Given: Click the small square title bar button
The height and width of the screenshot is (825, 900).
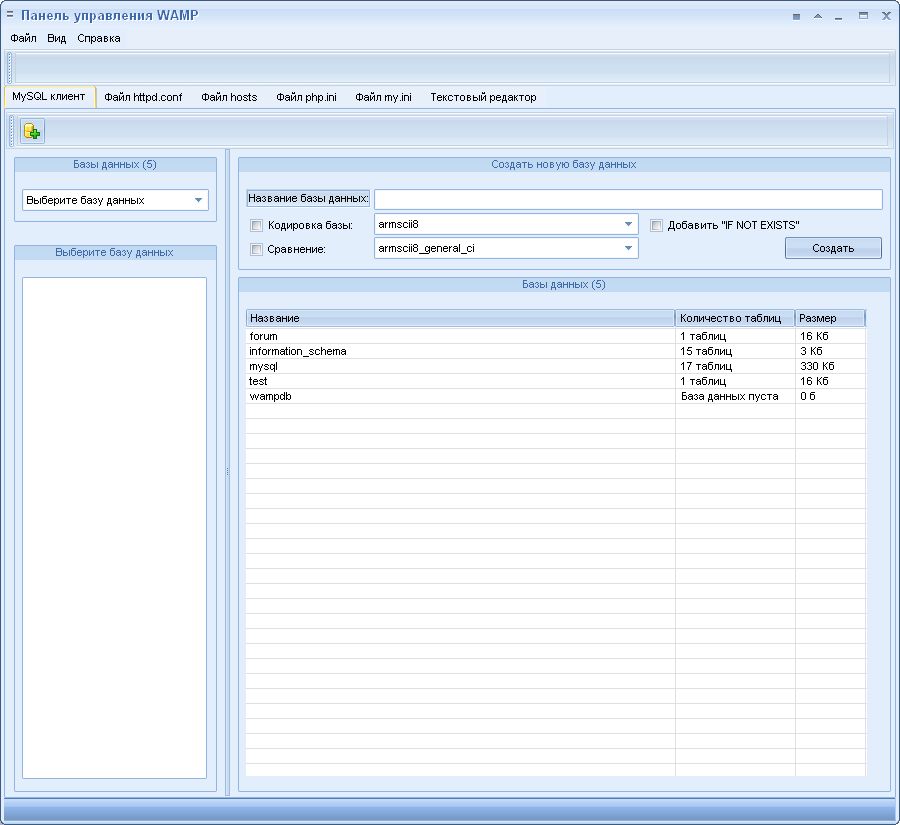Looking at the screenshot, I should (796, 17).
